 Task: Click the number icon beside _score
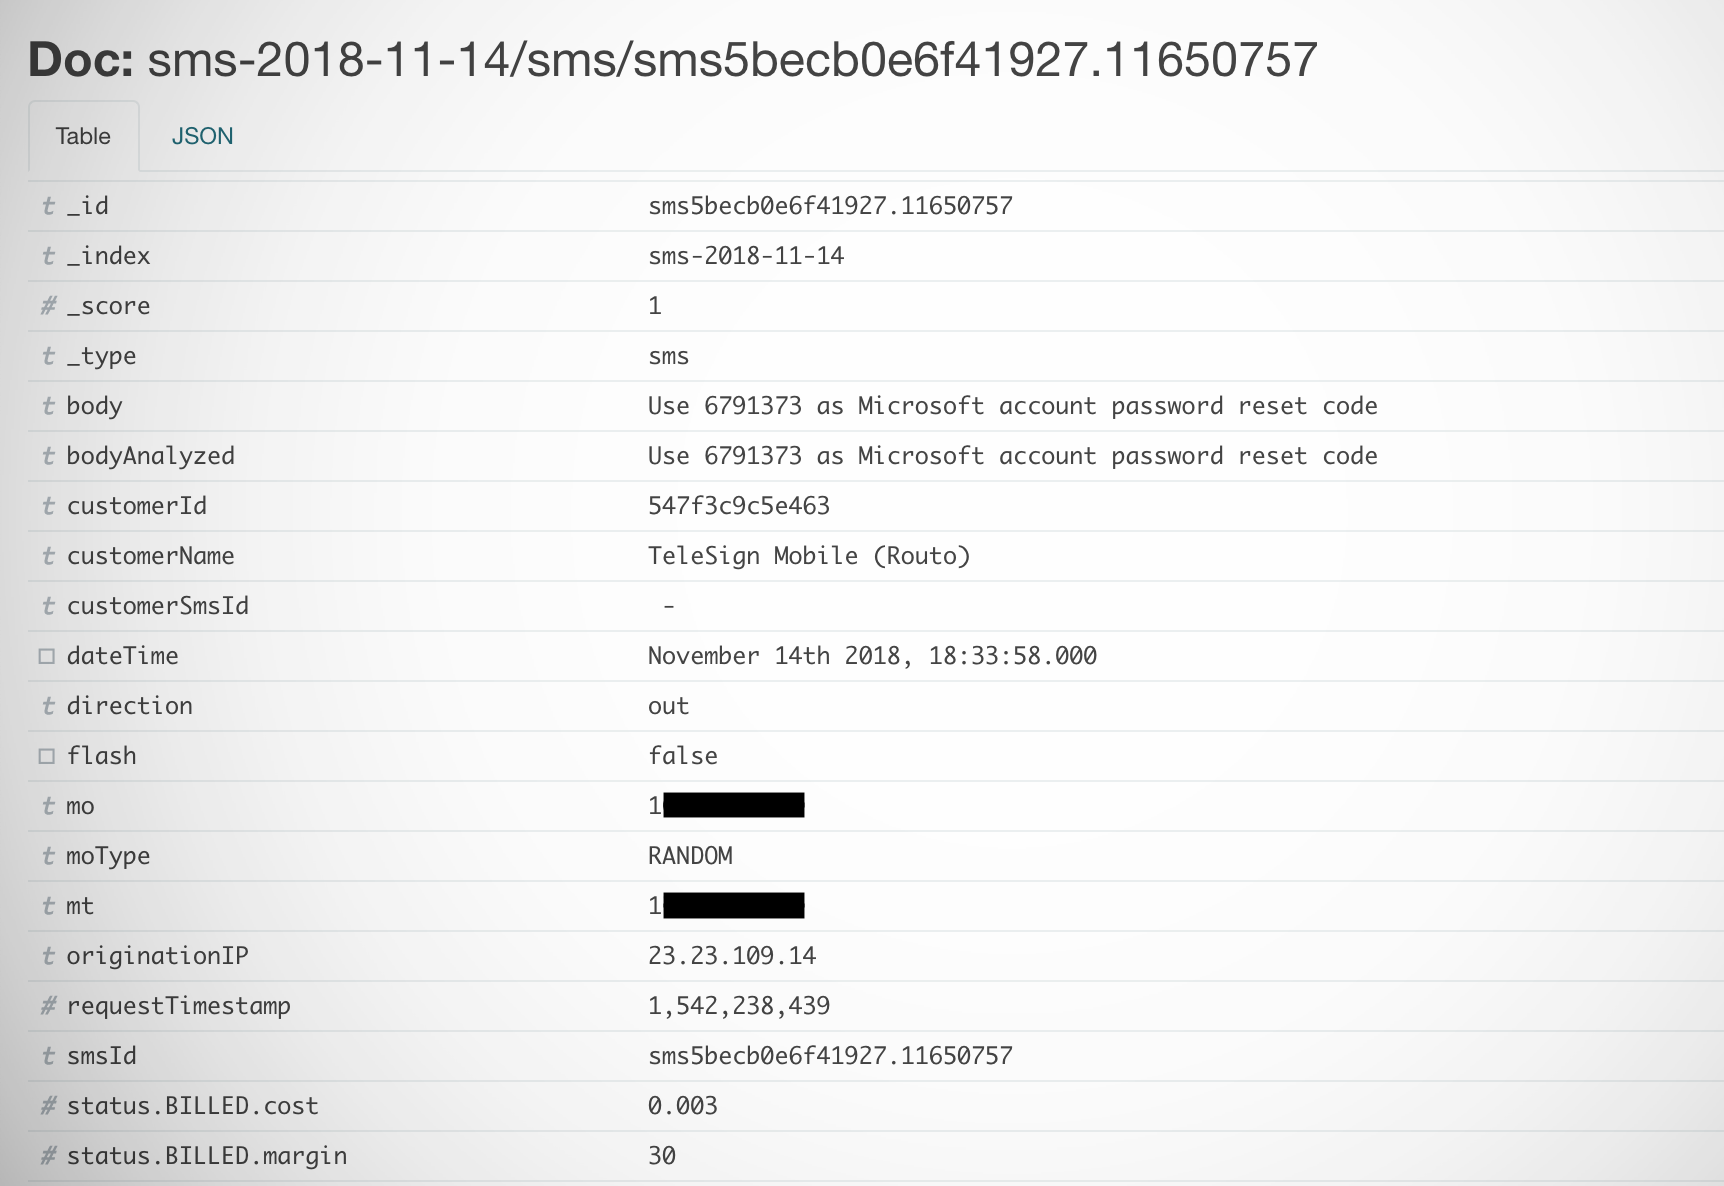point(48,306)
